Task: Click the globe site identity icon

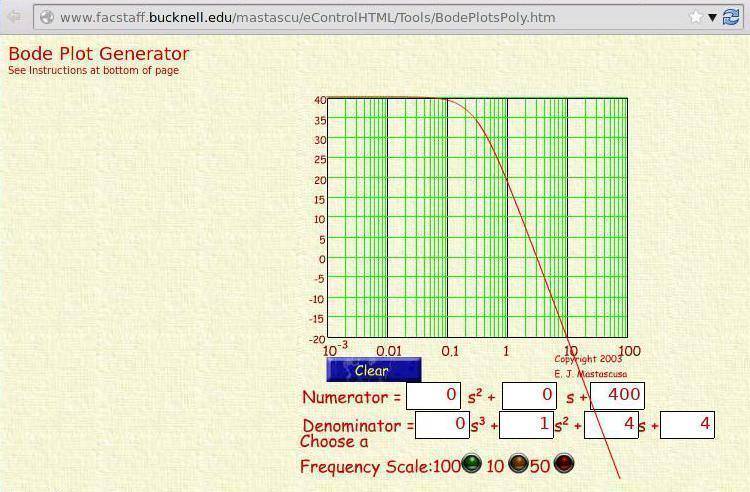Action: [x=46, y=17]
